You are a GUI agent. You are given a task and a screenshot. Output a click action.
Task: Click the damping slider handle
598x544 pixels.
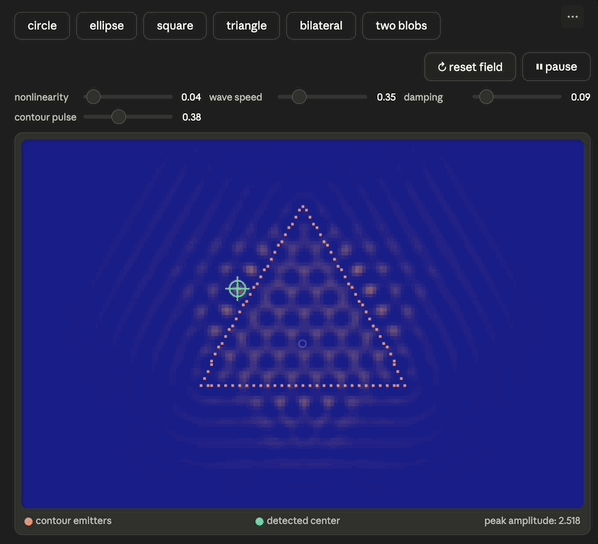tap(486, 97)
